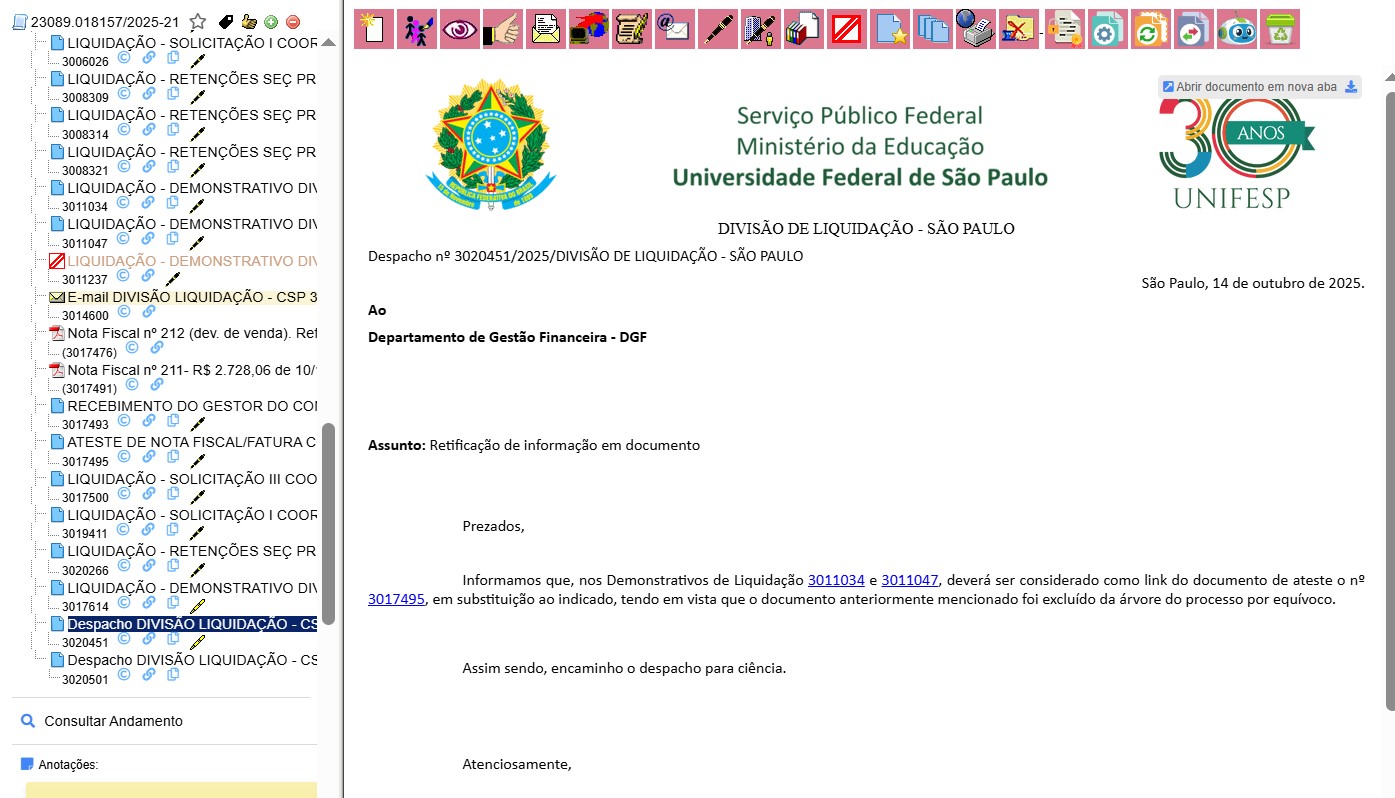Collapse all tree items with red minus
Image resolution: width=1395 pixels, height=798 pixels.
click(293, 22)
